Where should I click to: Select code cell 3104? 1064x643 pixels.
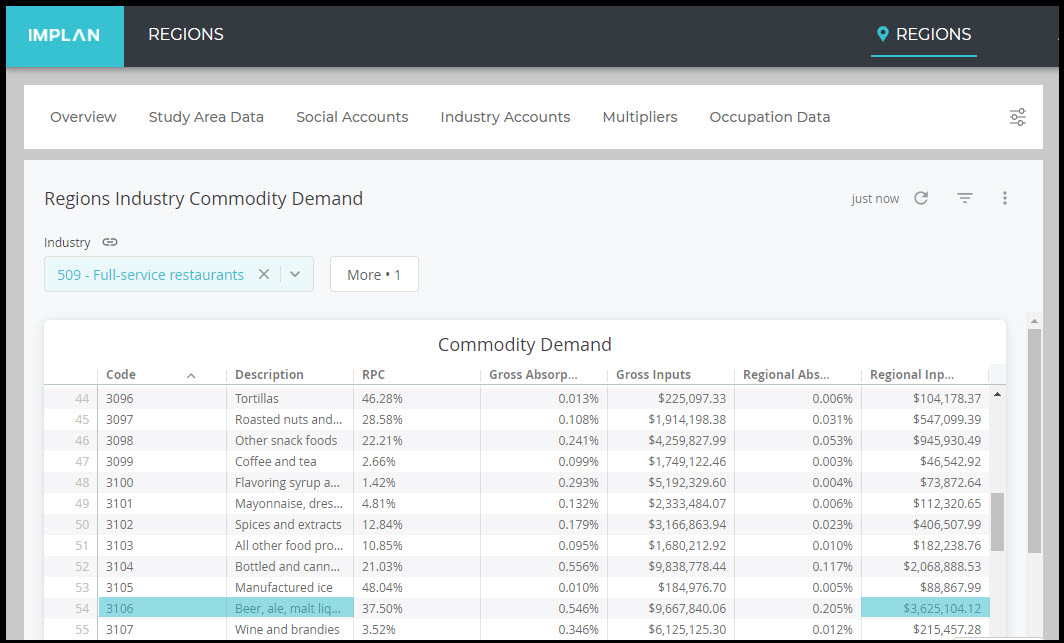coord(162,566)
